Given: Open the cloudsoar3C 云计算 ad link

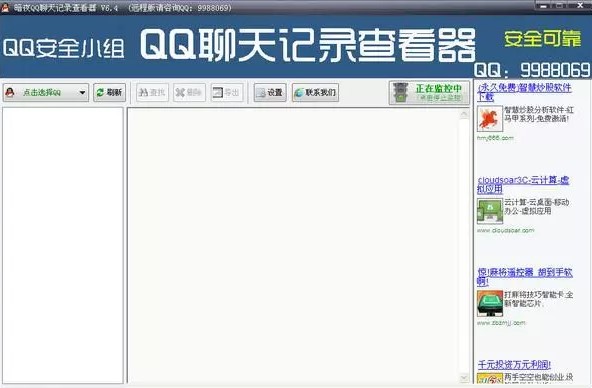Looking at the screenshot, I should point(523,185).
